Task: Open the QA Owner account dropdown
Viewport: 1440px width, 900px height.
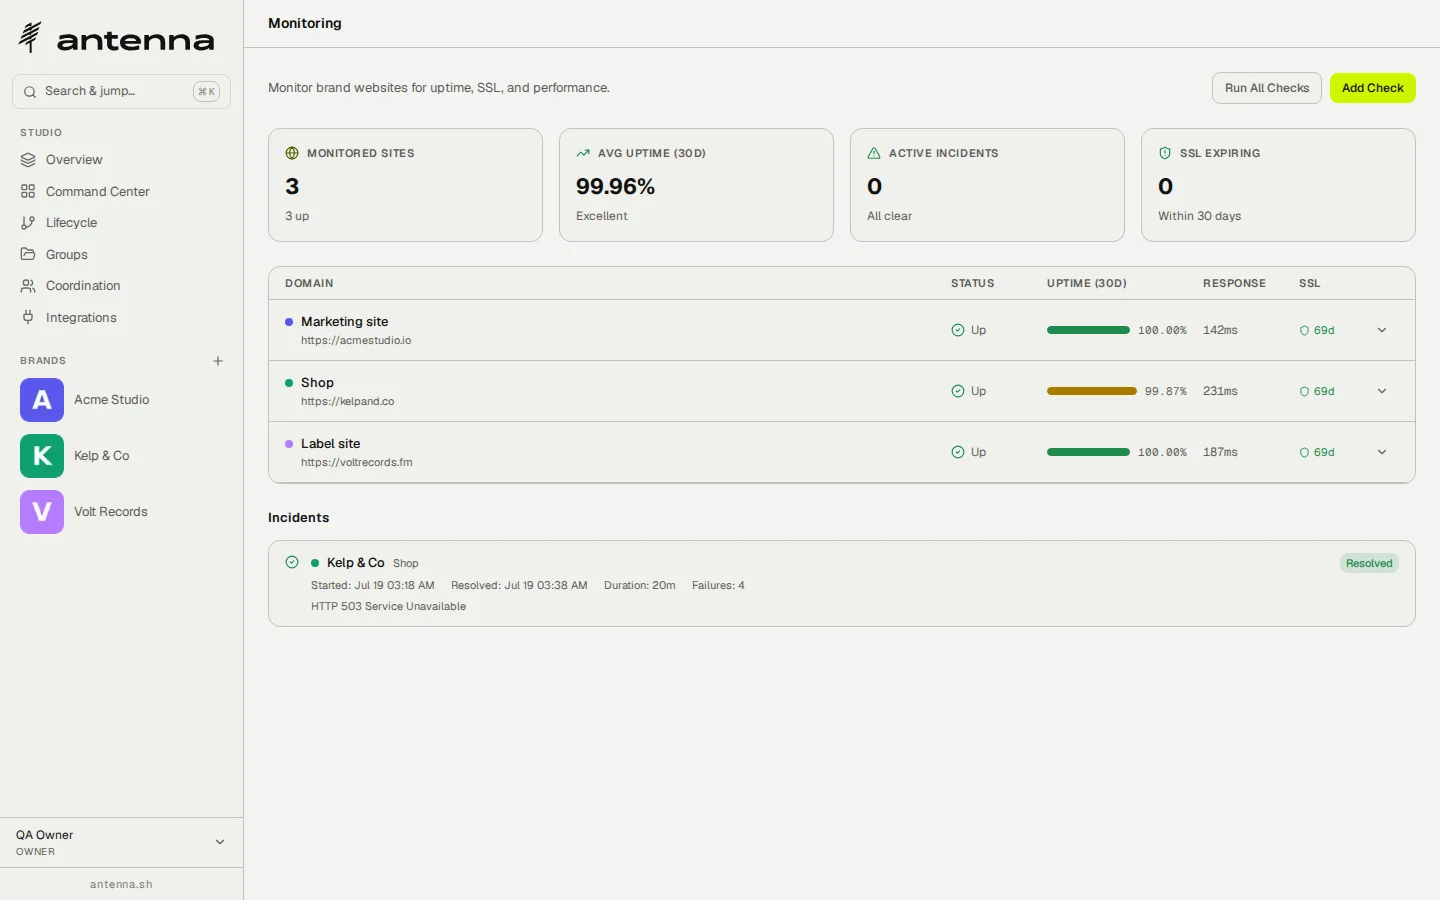Action: [x=121, y=842]
